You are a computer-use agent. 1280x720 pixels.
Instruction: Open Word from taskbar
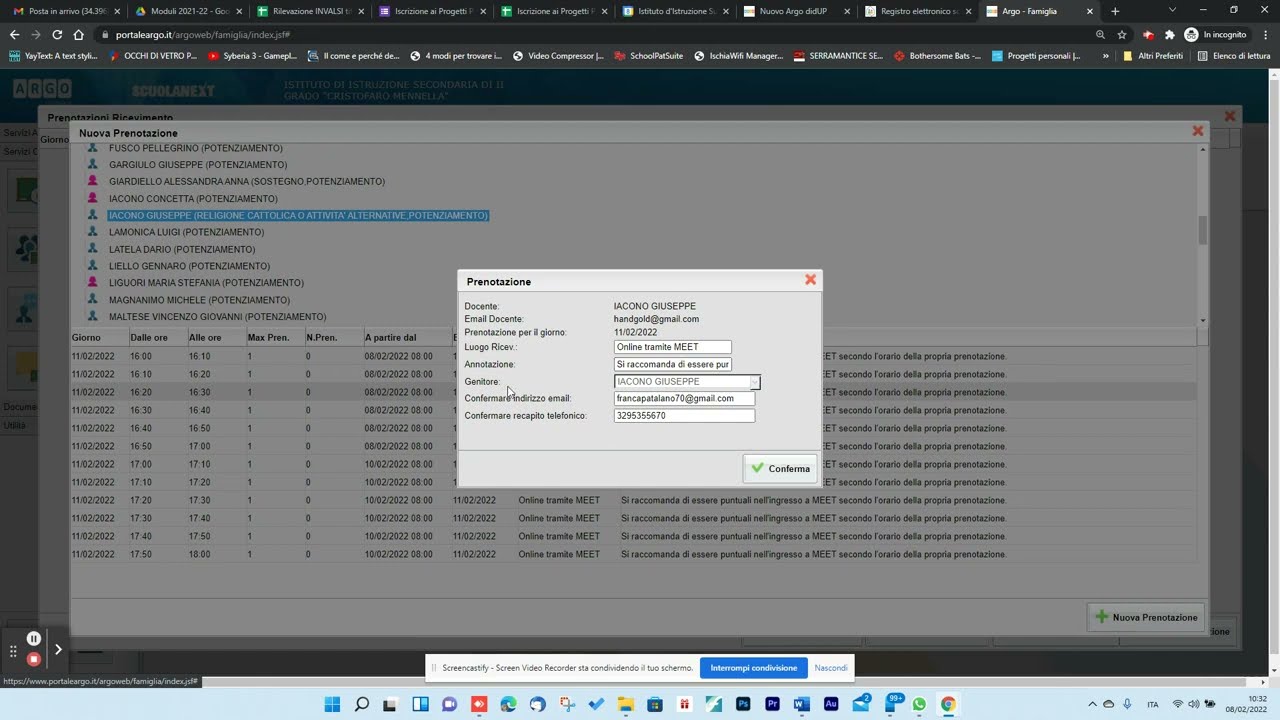pos(801,704)
